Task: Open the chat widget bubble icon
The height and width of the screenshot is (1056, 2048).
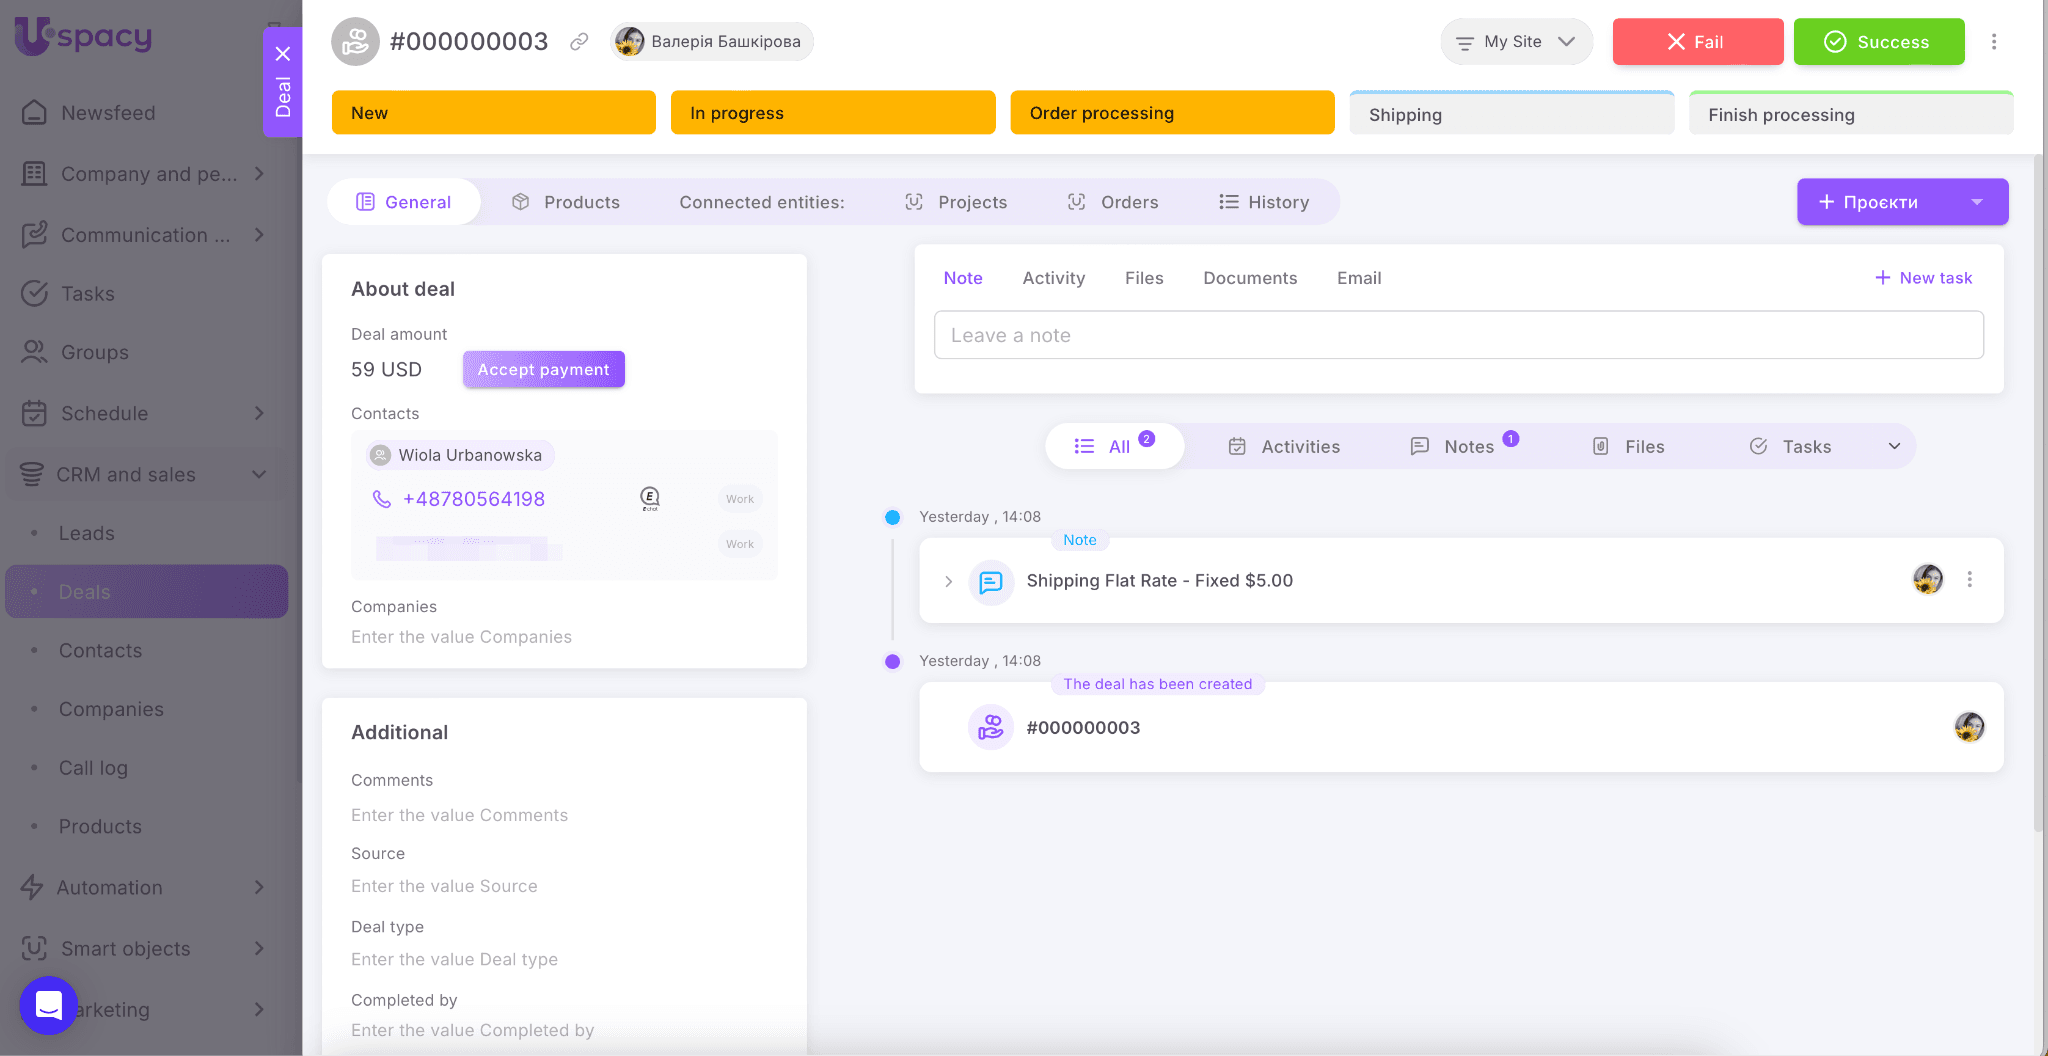Action: tap(48, 1005)
